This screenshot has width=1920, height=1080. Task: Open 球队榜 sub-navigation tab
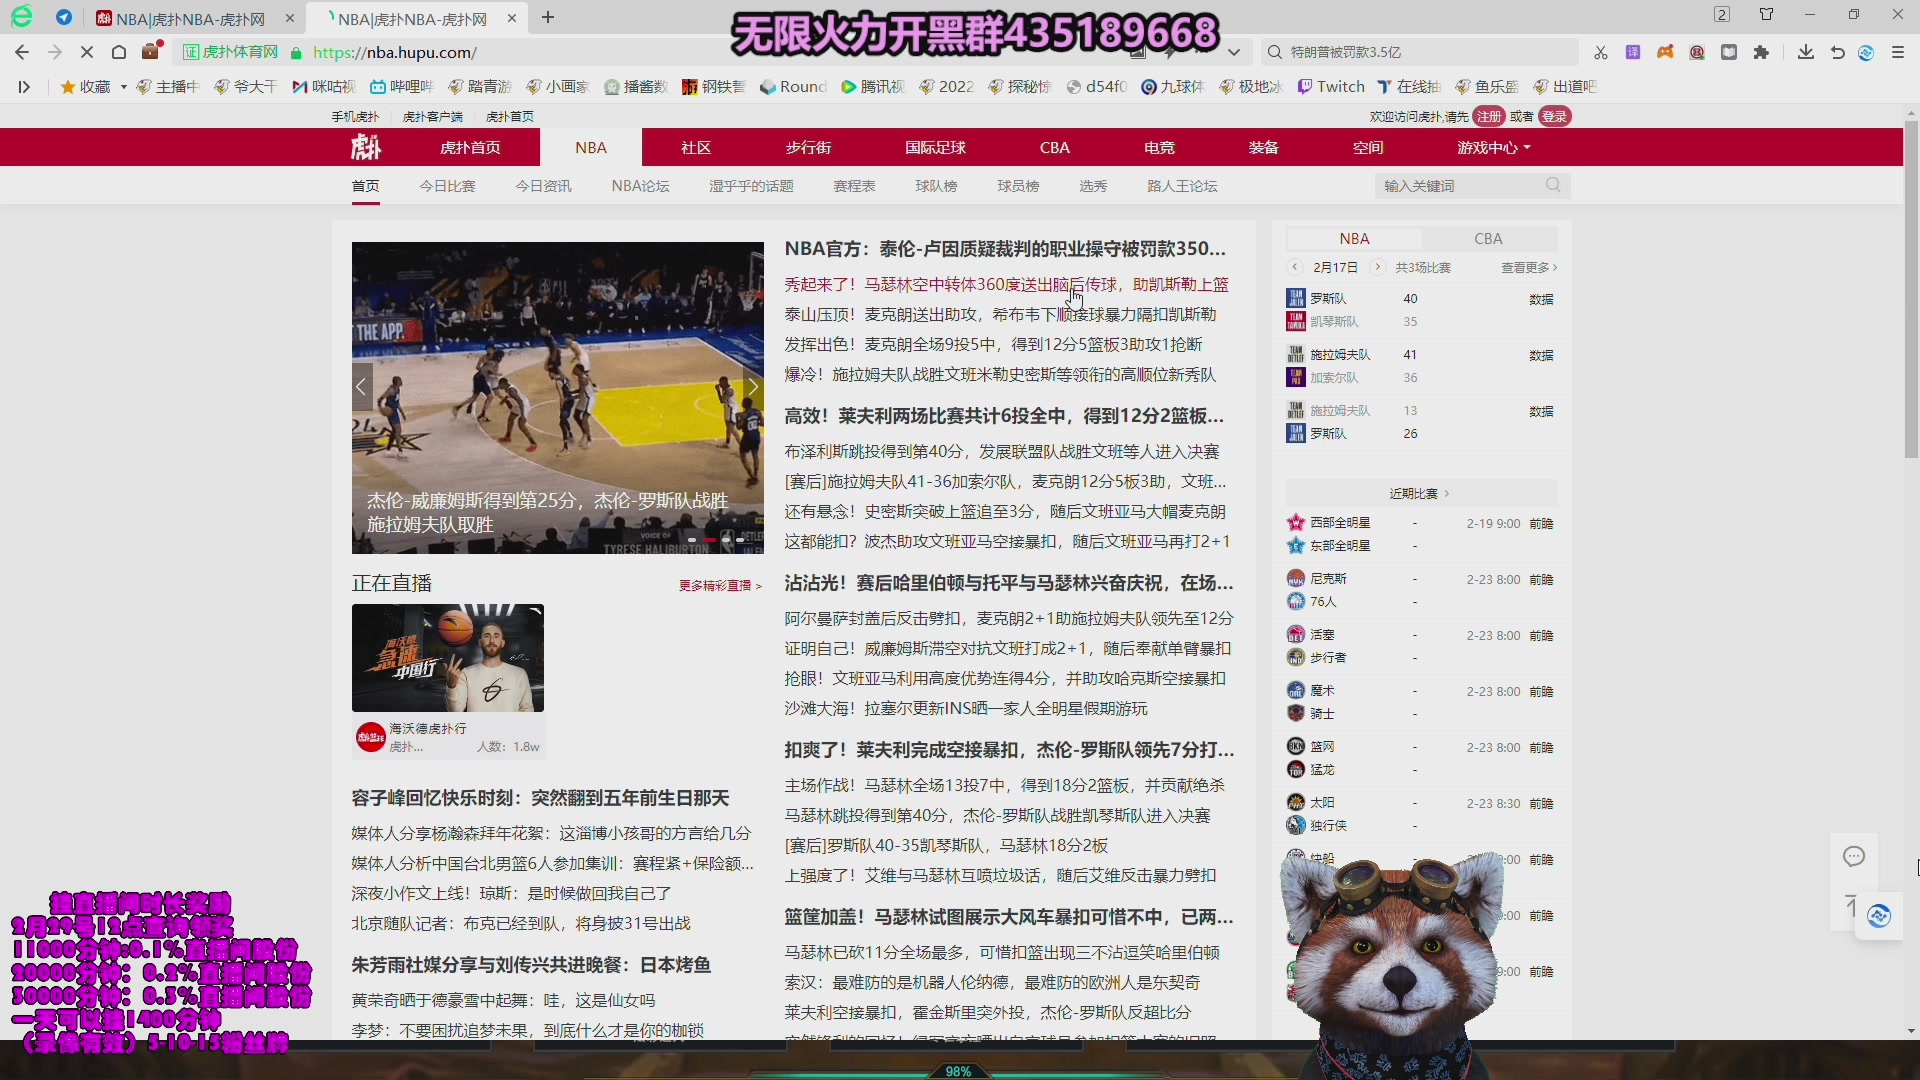(x=936, y=186)
